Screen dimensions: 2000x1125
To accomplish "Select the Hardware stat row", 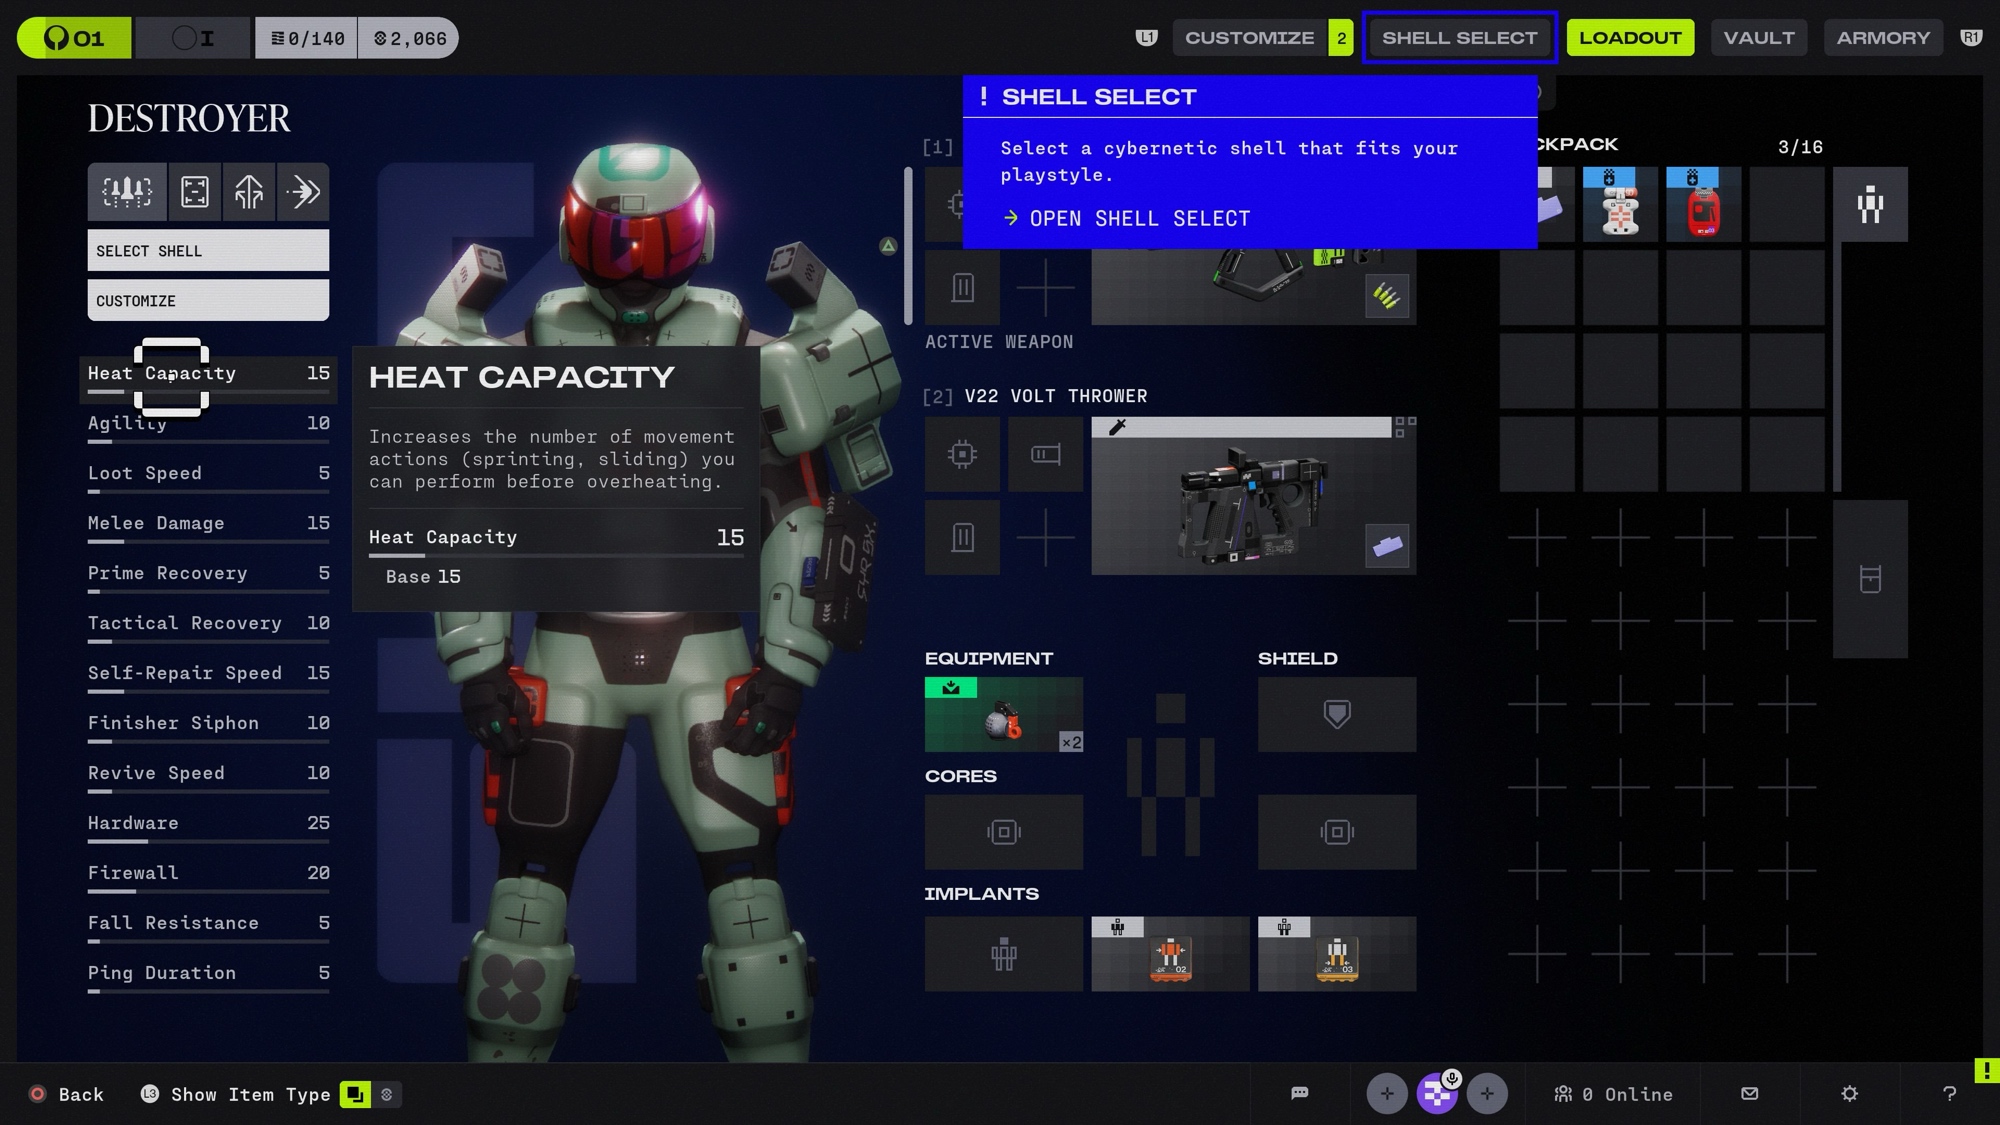I will [208, 823].
